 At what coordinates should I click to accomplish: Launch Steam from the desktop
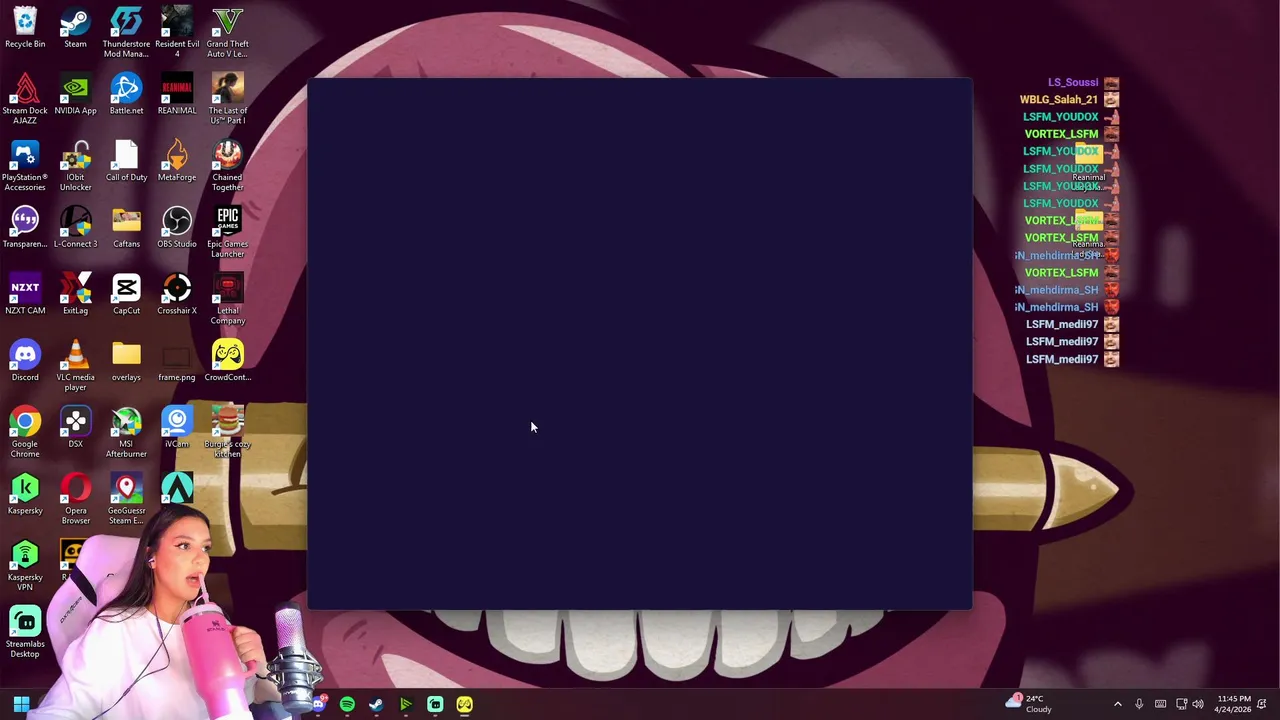pyautogui.click(x=75, y=28)
